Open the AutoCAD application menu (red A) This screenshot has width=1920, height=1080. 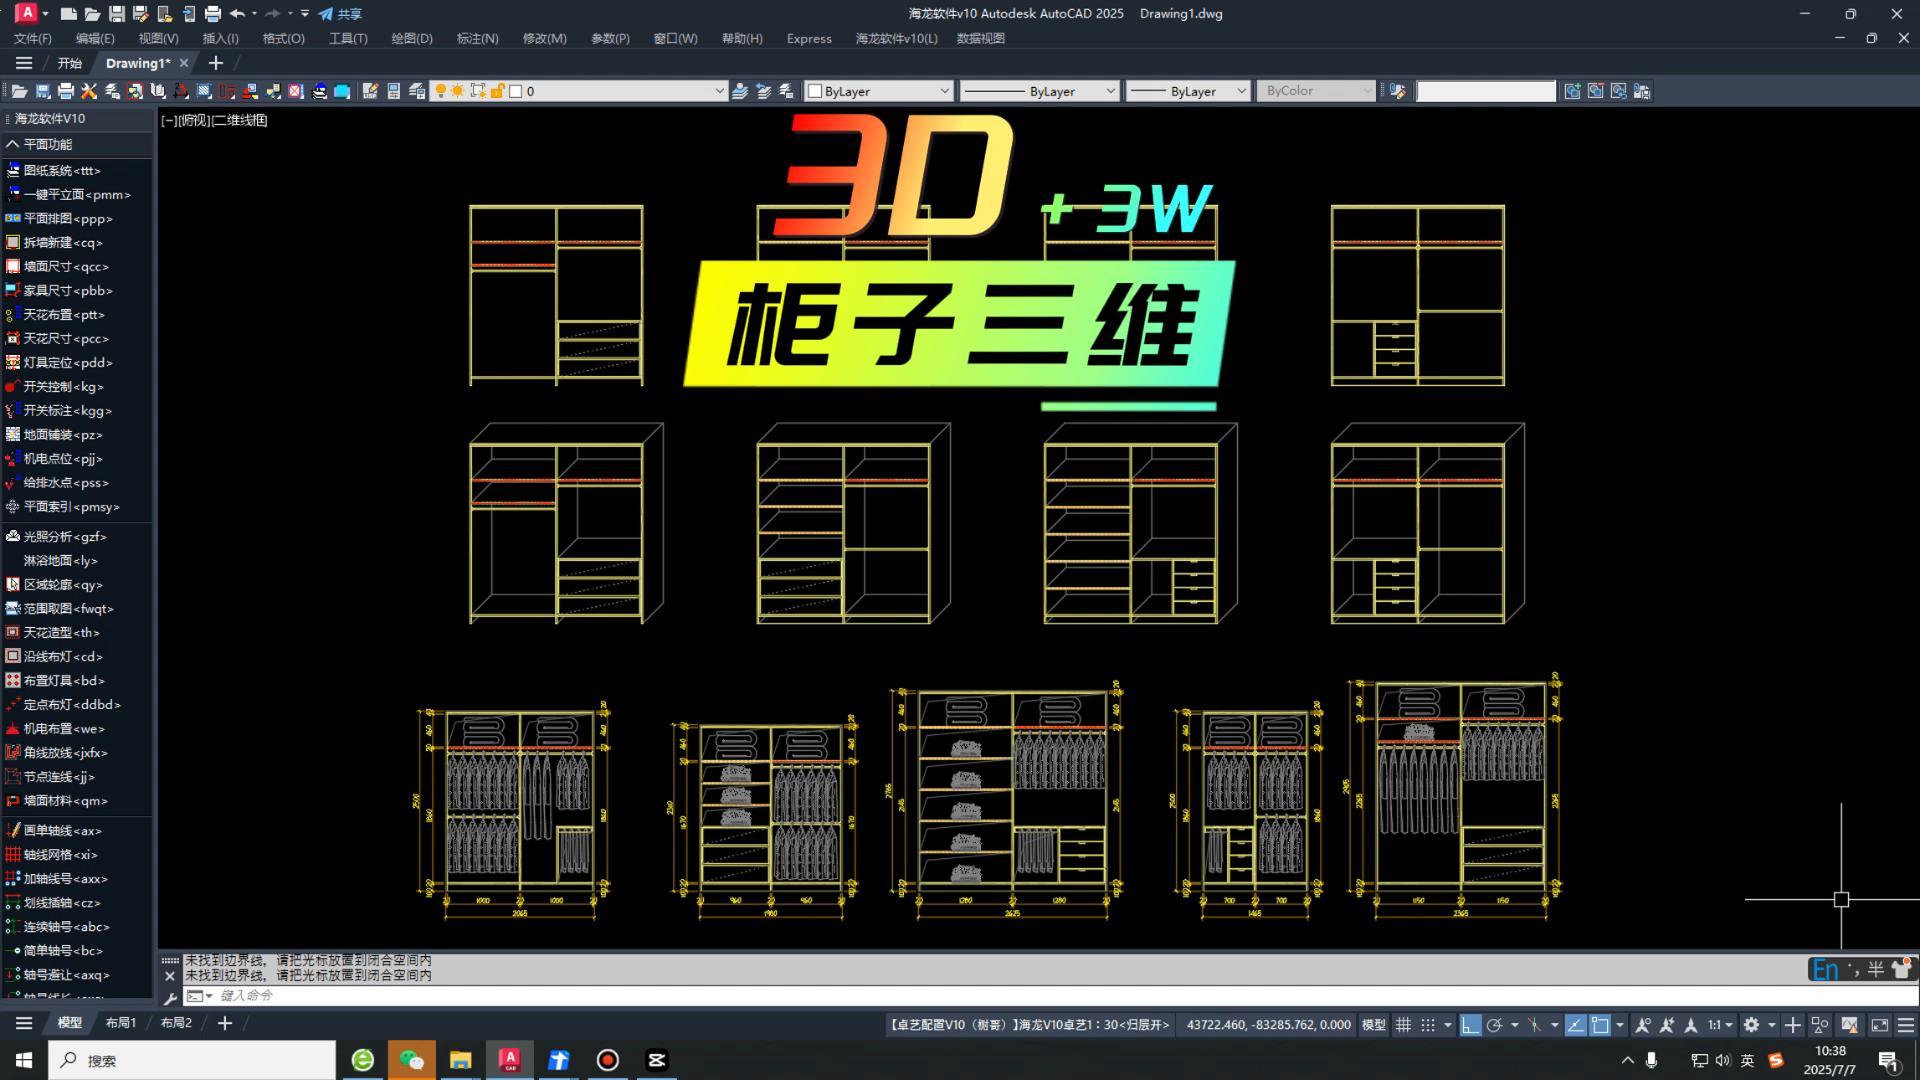(x=27, y=13)
